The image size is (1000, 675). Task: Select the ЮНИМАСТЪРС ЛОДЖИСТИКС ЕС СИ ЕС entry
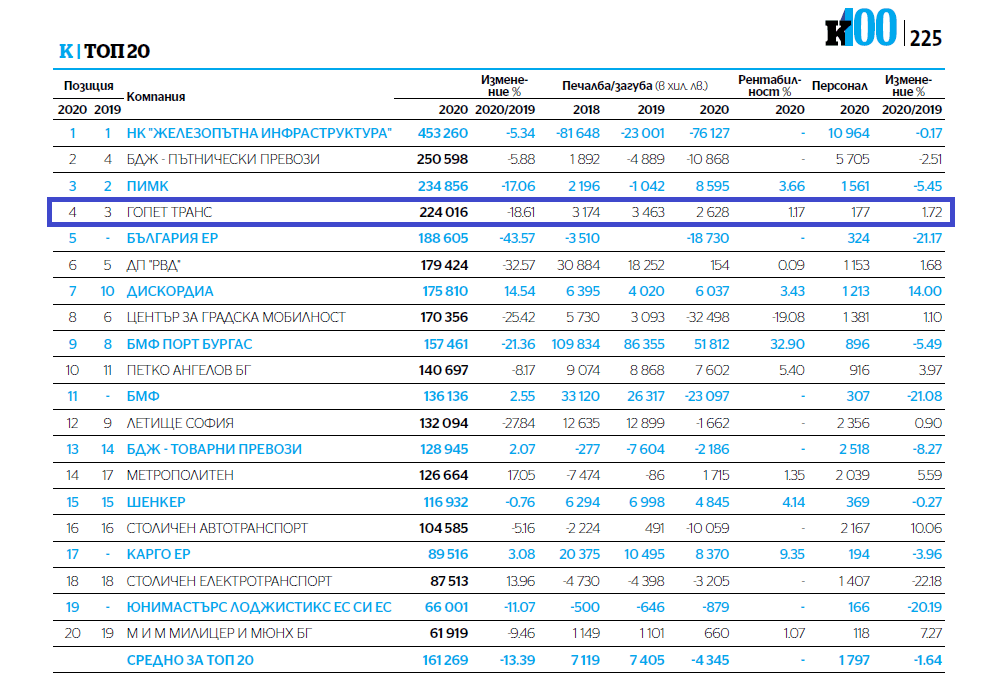coord(258,607)
